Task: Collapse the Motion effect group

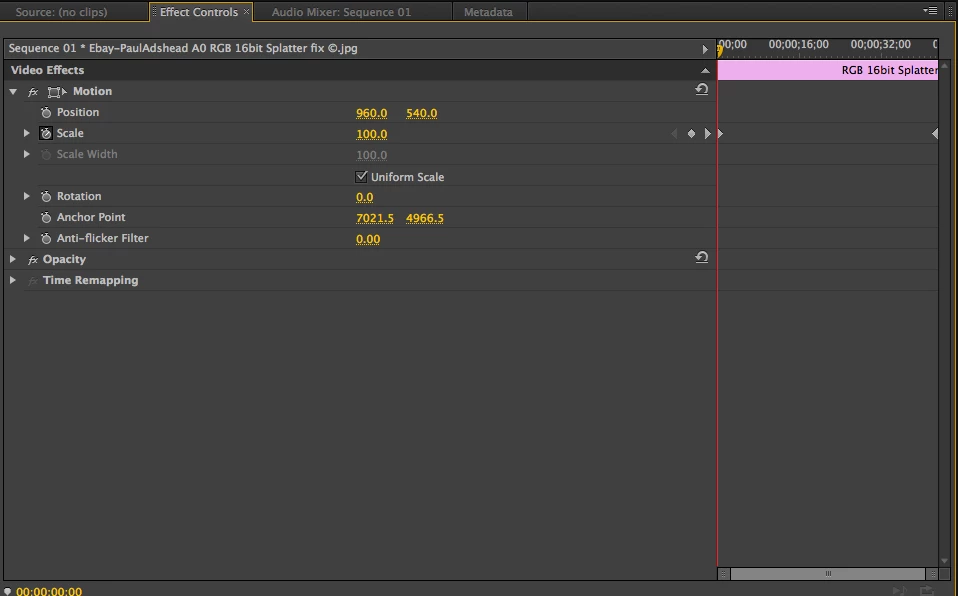Action: coord(13,92)
